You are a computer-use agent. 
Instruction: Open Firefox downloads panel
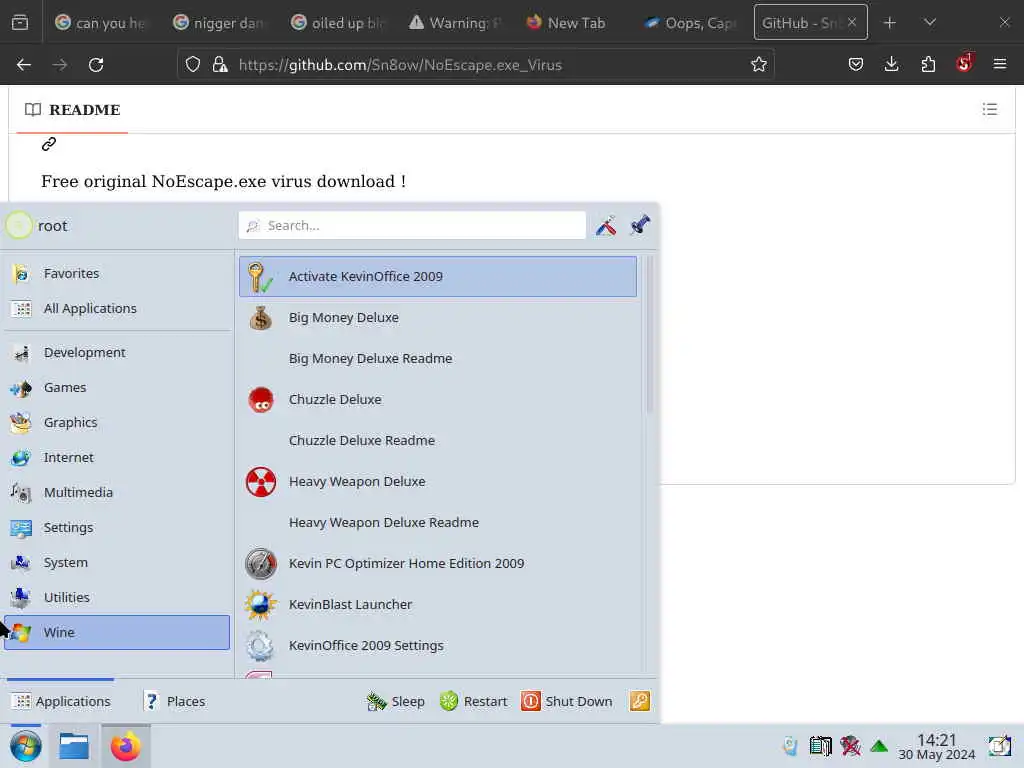click(891, 64)
